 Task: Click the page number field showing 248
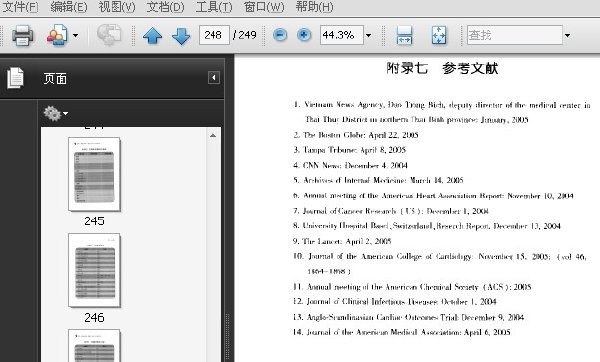pyautogui.click(x=214, y=35)
